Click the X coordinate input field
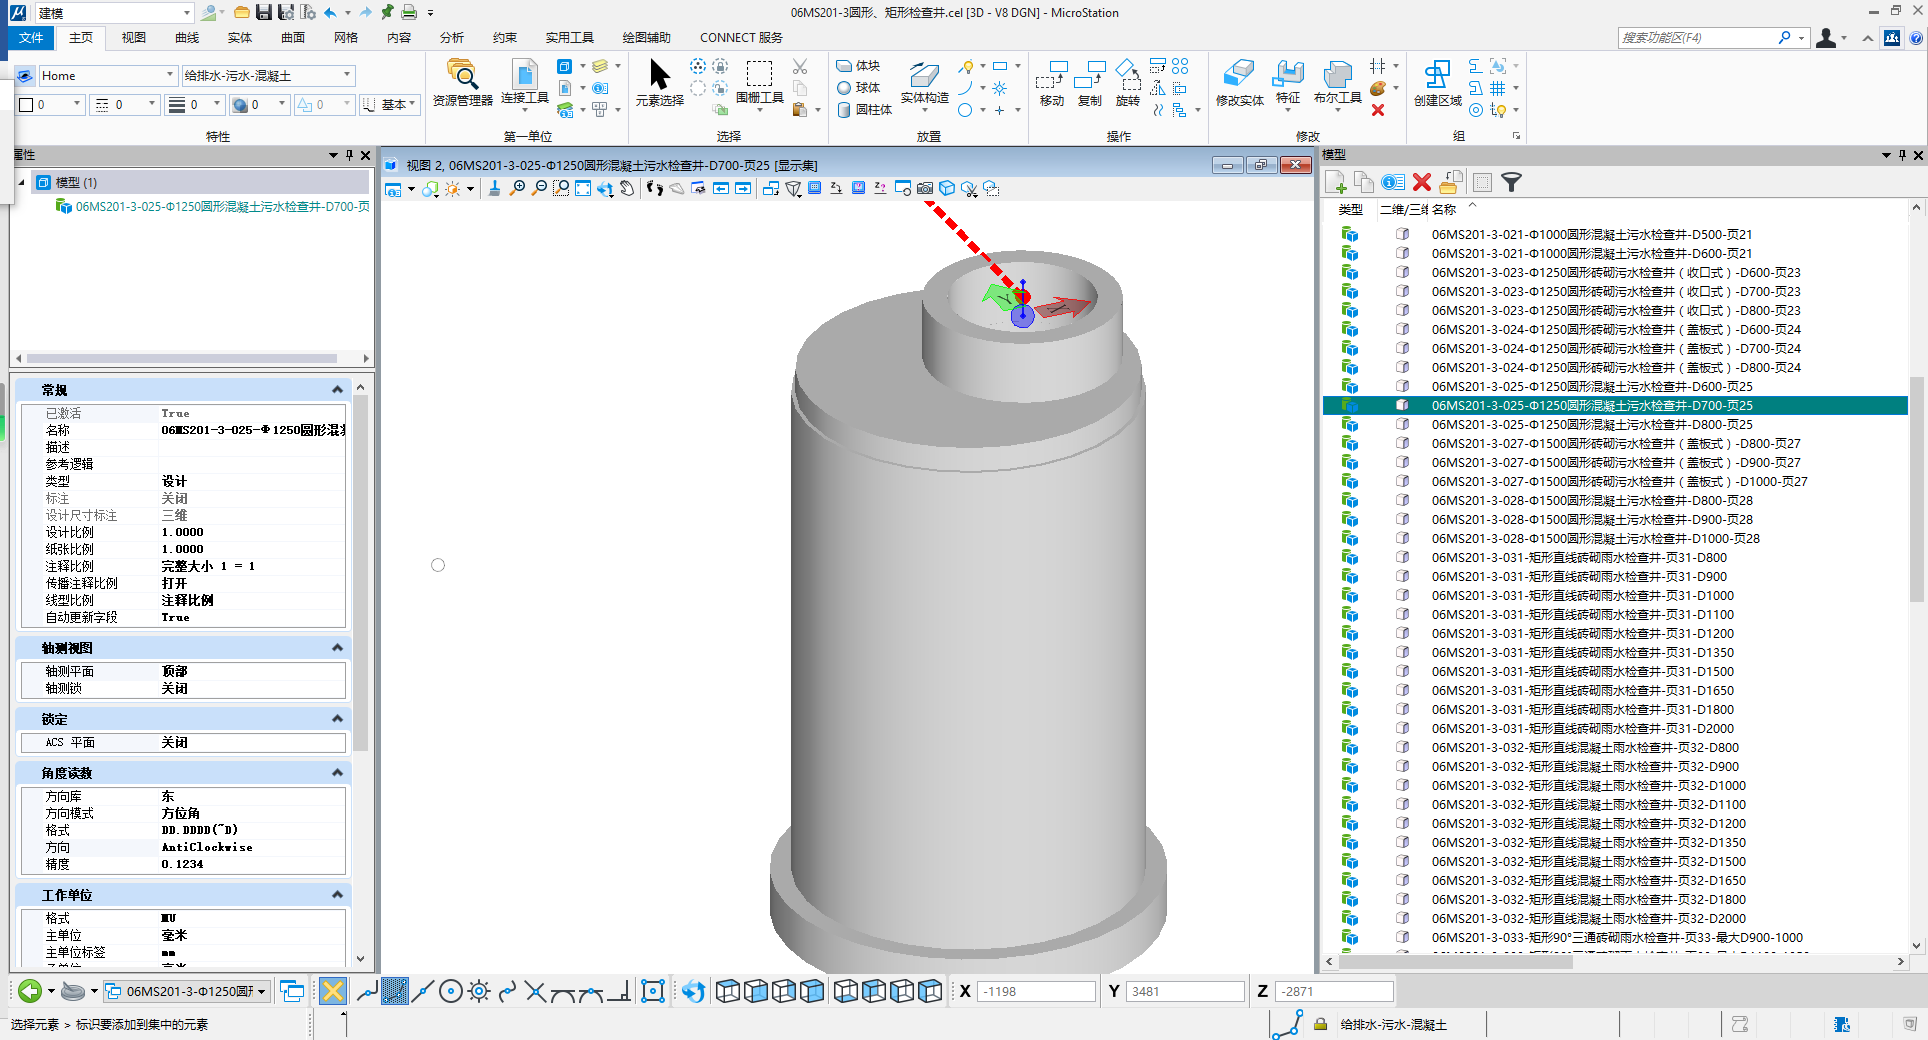This screenshot has width=1928, height=1040. point(1035,991)
